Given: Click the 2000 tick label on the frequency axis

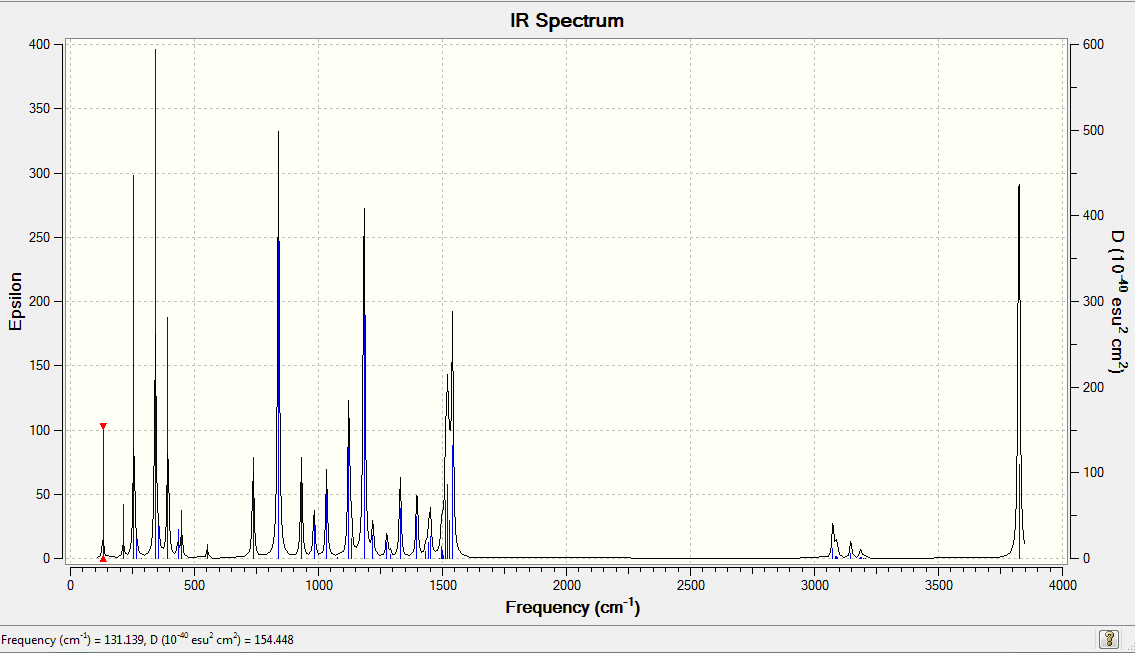Looking at the screenshot, I should (567, 585).
